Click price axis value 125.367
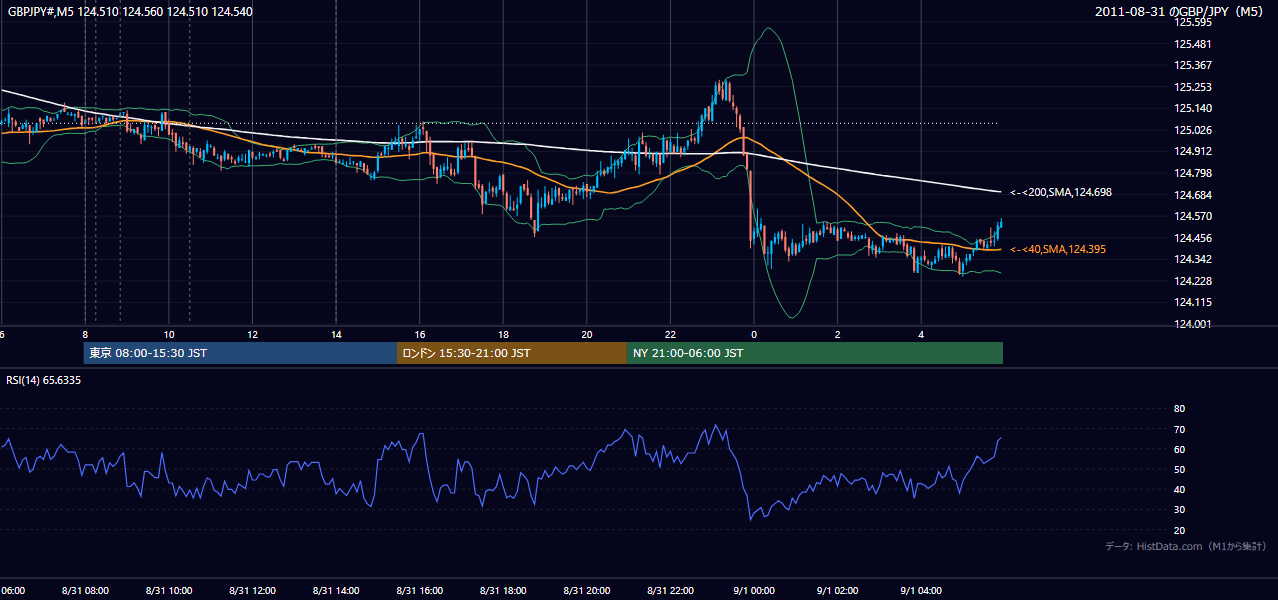This screenshot has height=600, width=1278. point(1194,65)
